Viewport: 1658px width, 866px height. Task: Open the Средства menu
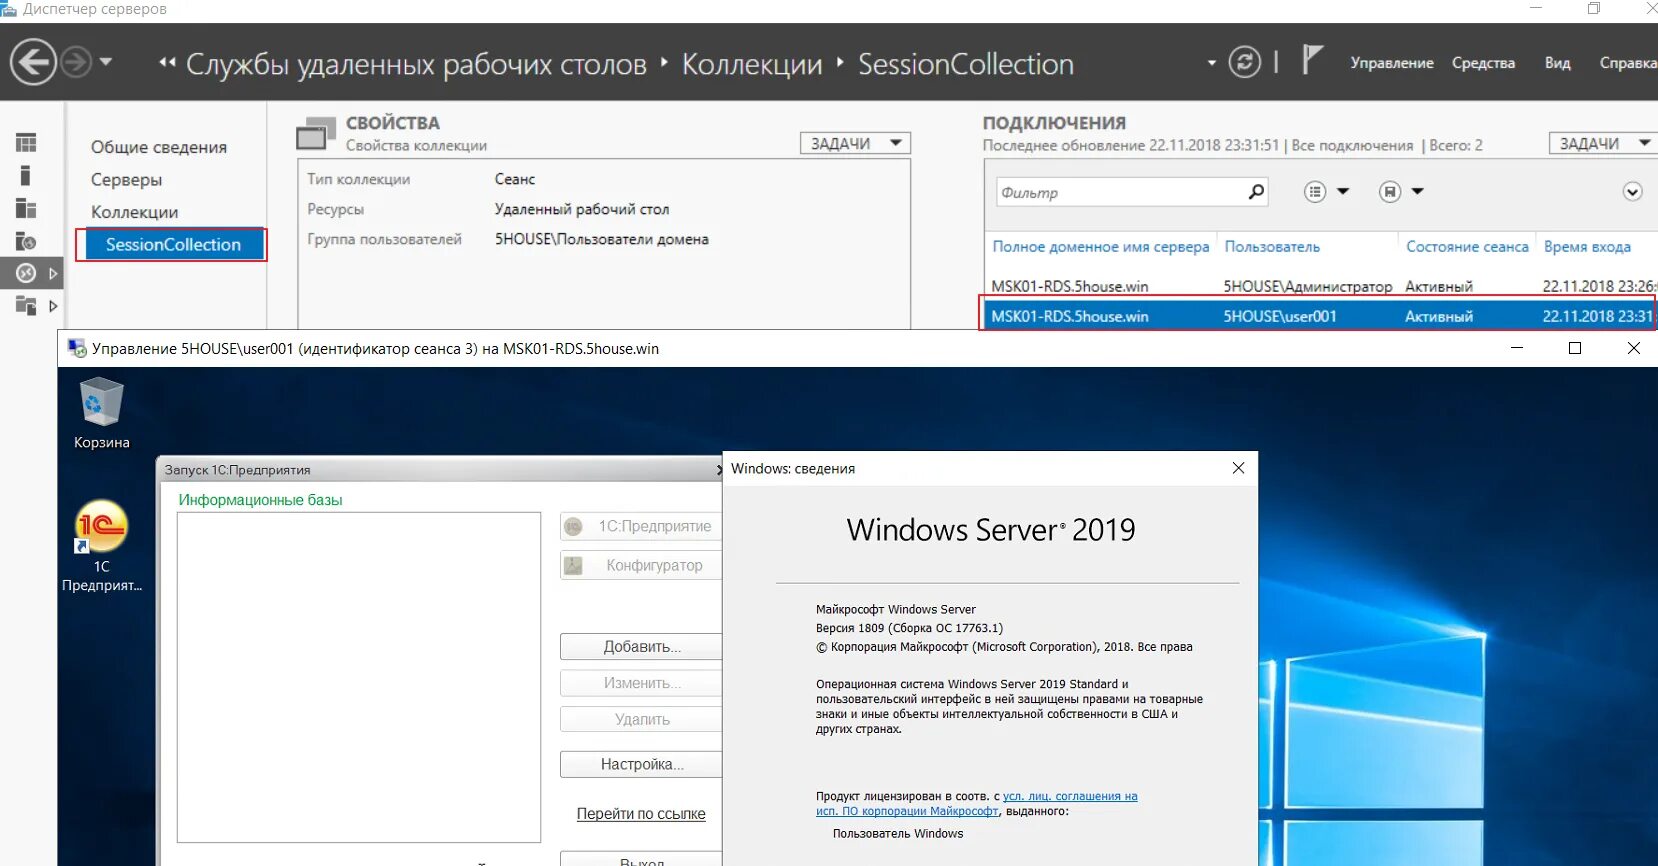[1483, 63]
